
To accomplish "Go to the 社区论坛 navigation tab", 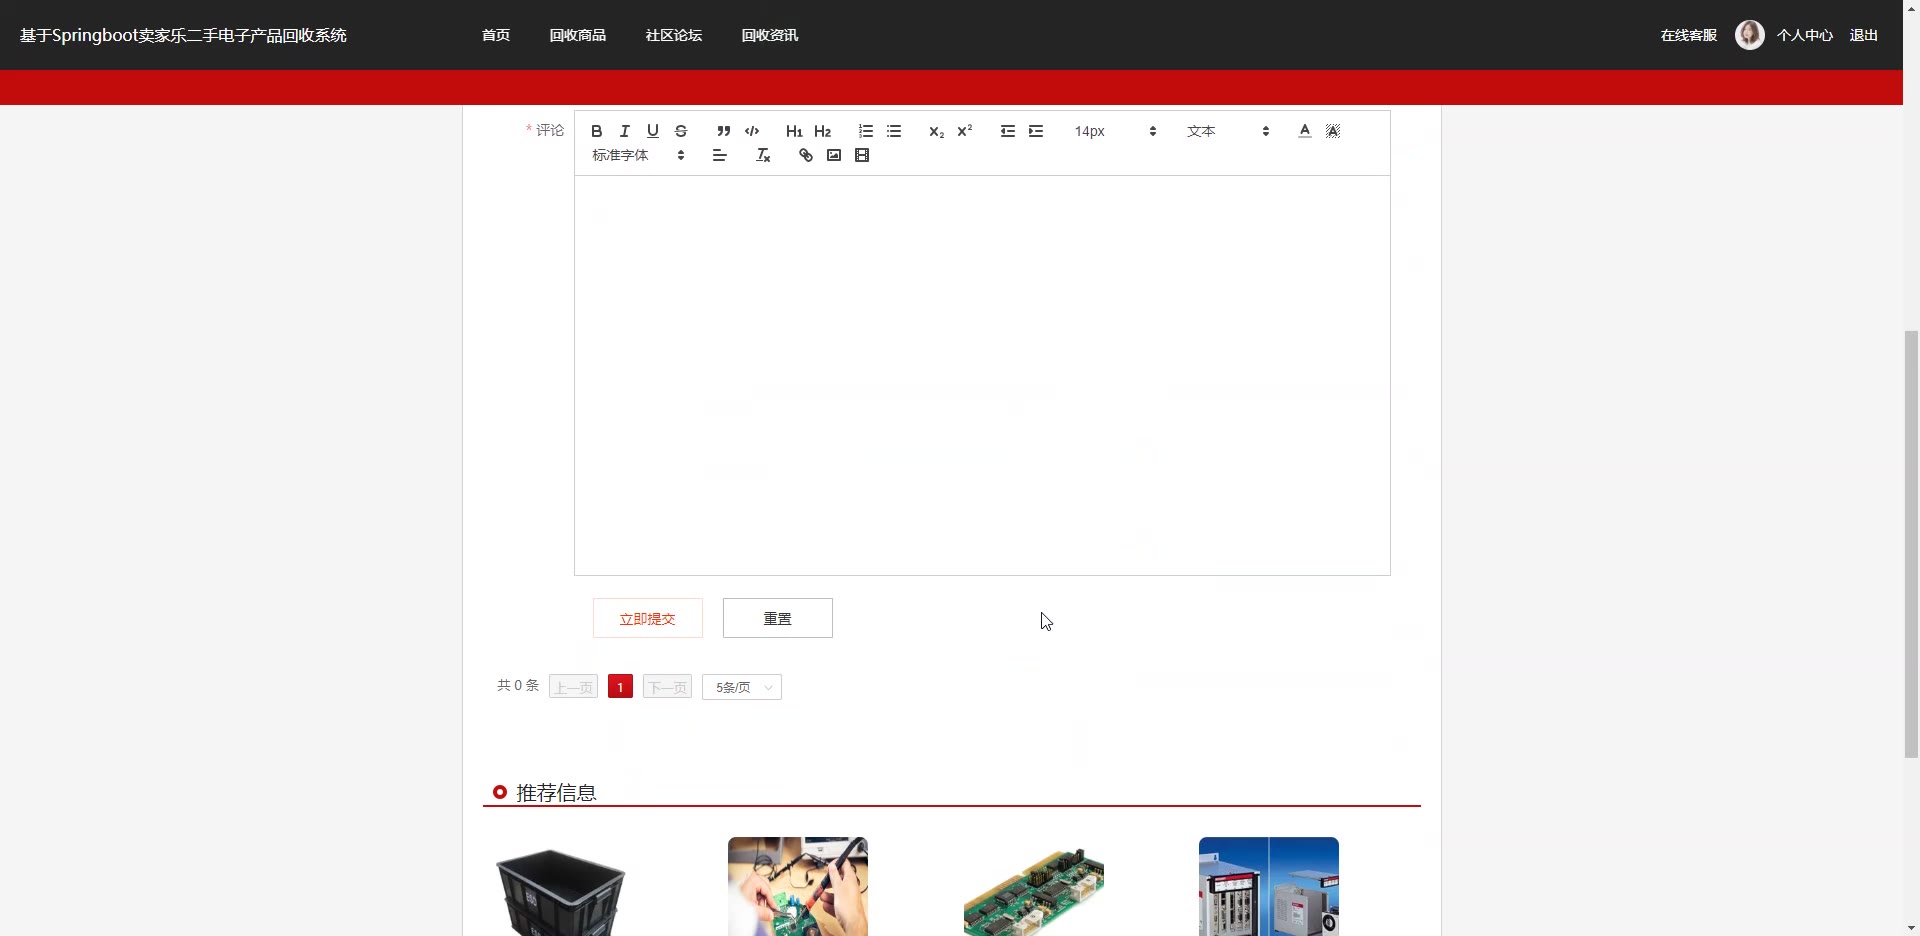I will tap(673, 35).
